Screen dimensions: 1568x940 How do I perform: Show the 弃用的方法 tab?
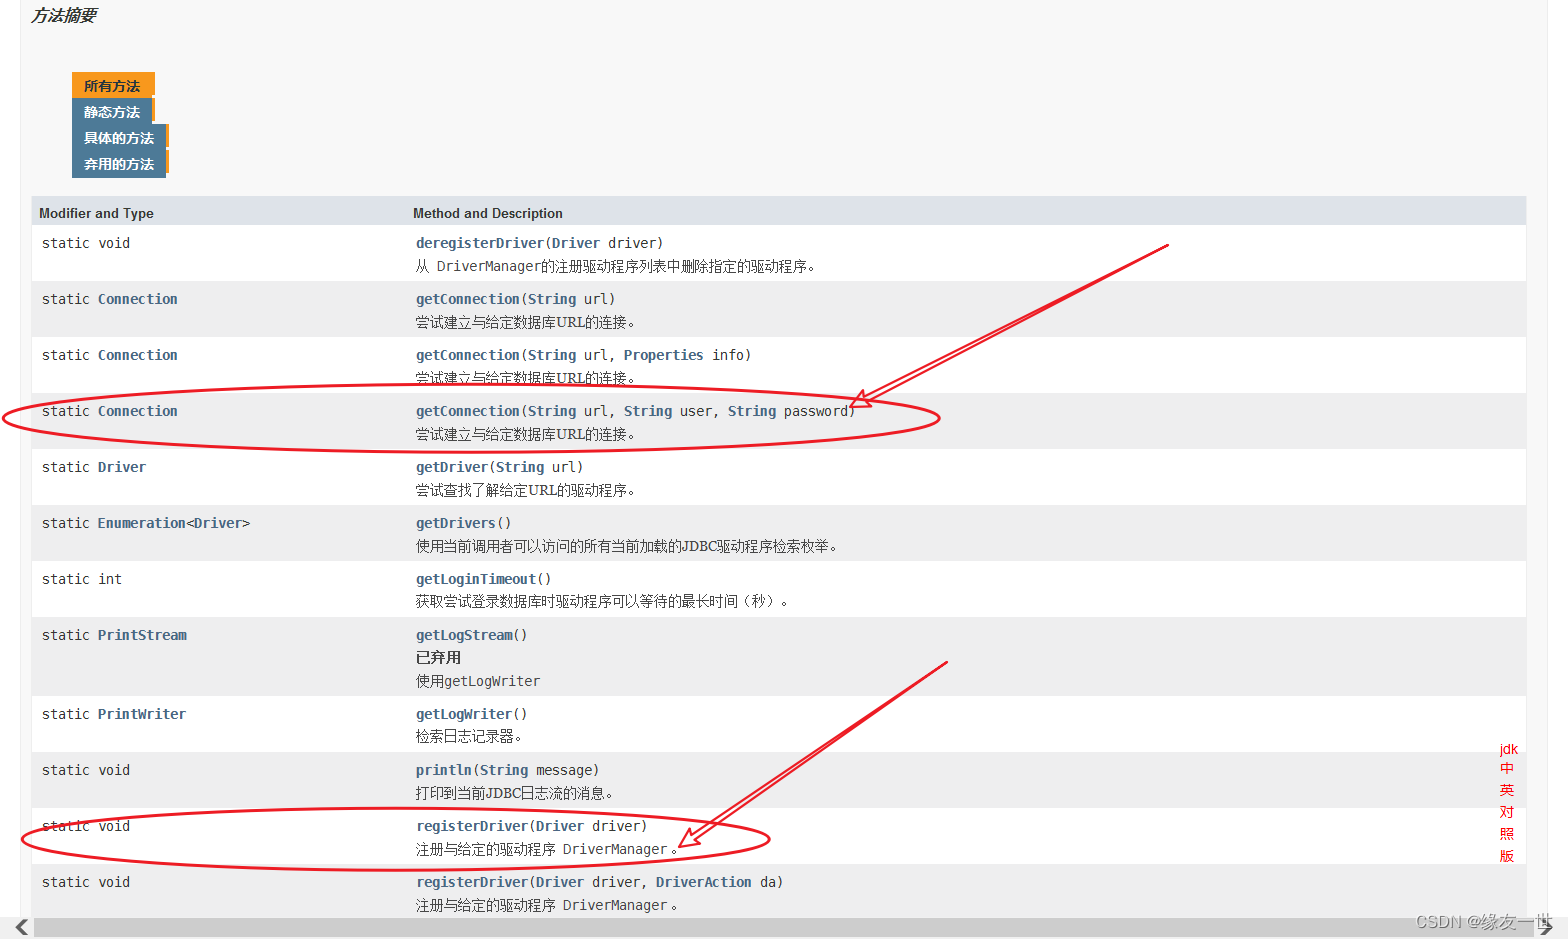point(119,164)
